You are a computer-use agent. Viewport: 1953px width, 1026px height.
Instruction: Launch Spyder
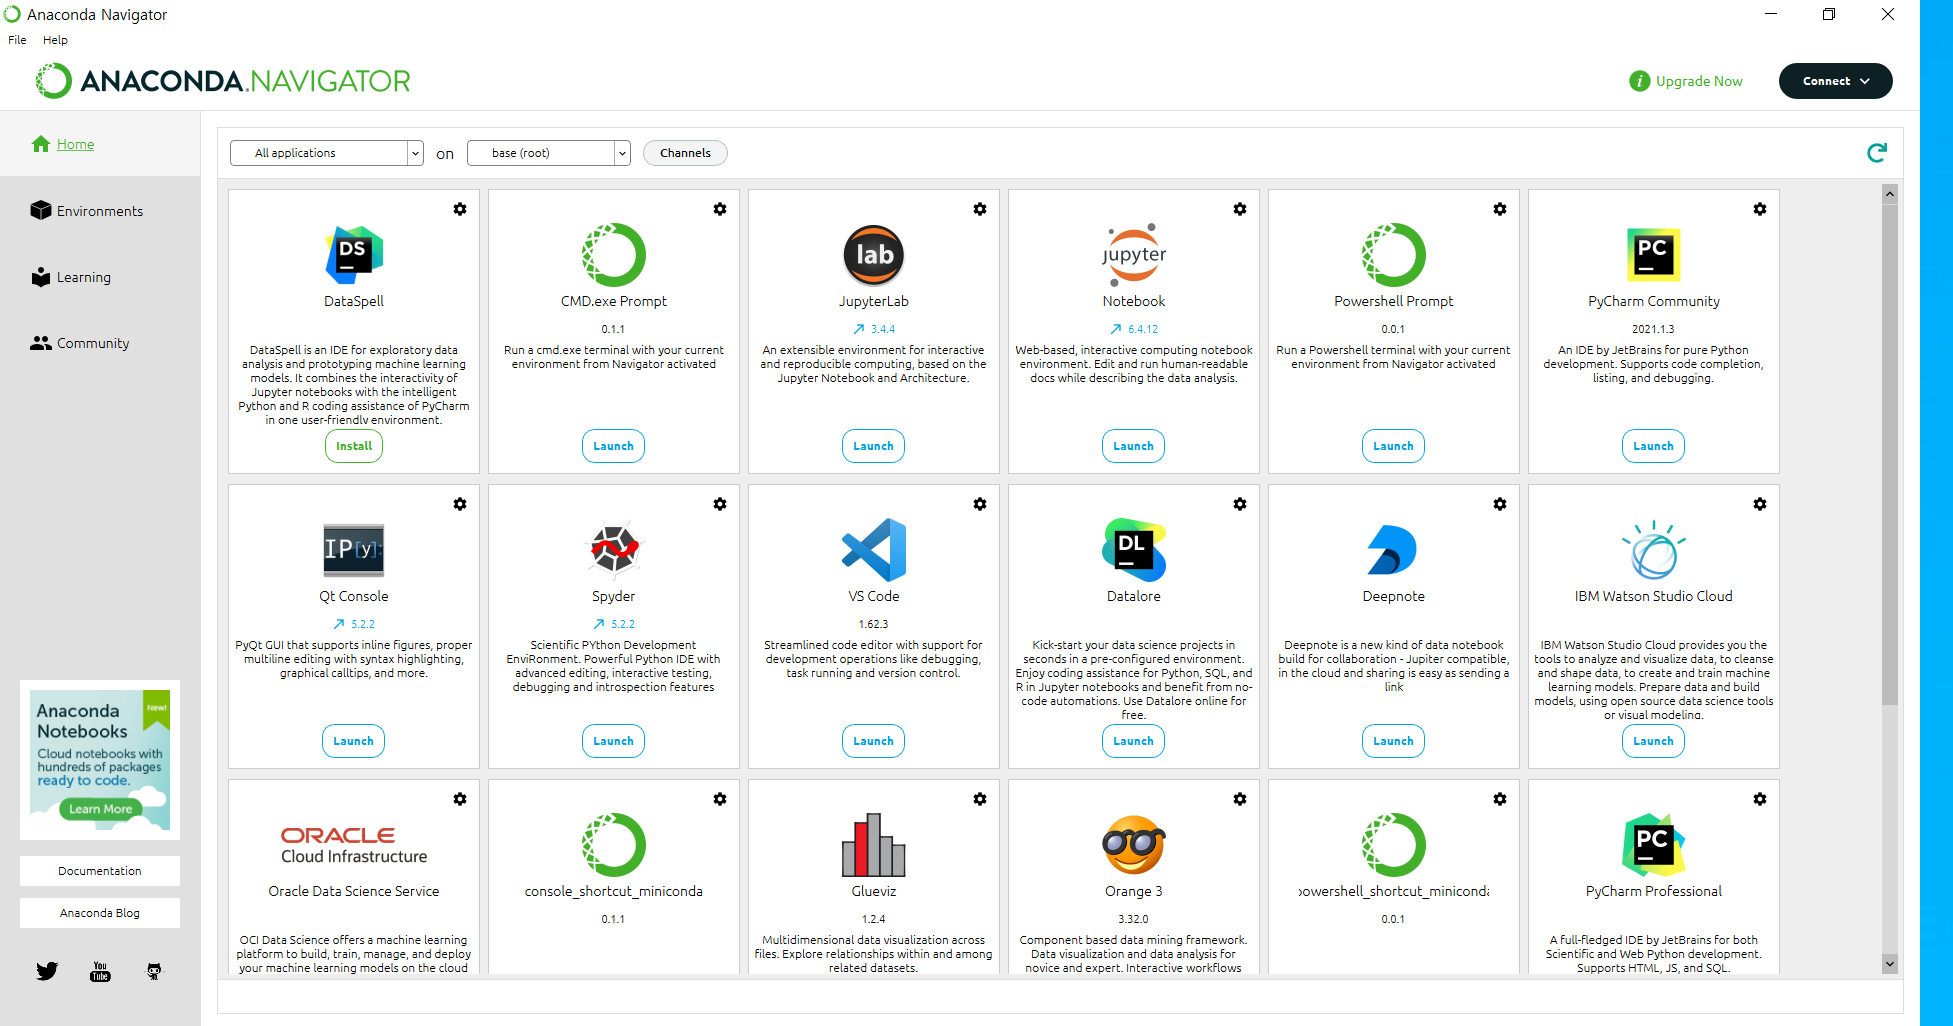(x=613, y=741)
